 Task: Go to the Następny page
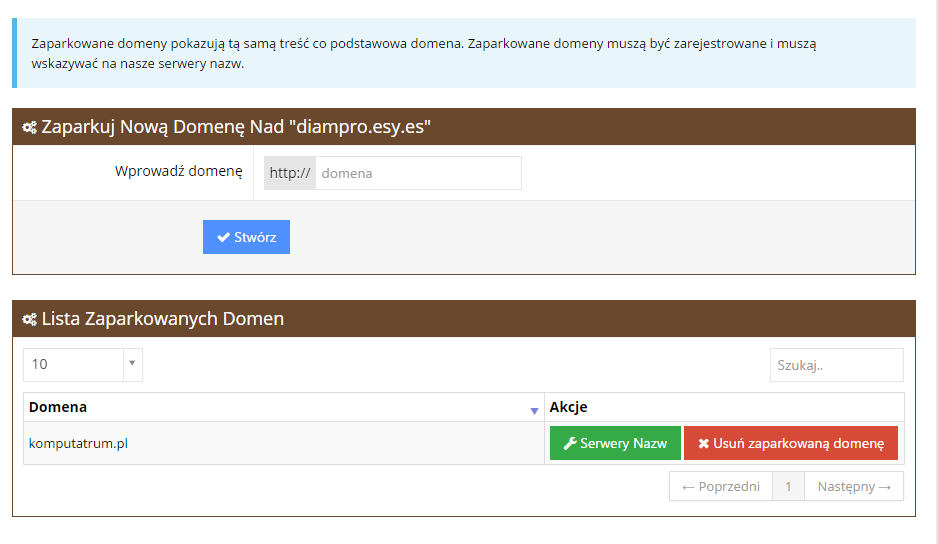pos(854,487)
